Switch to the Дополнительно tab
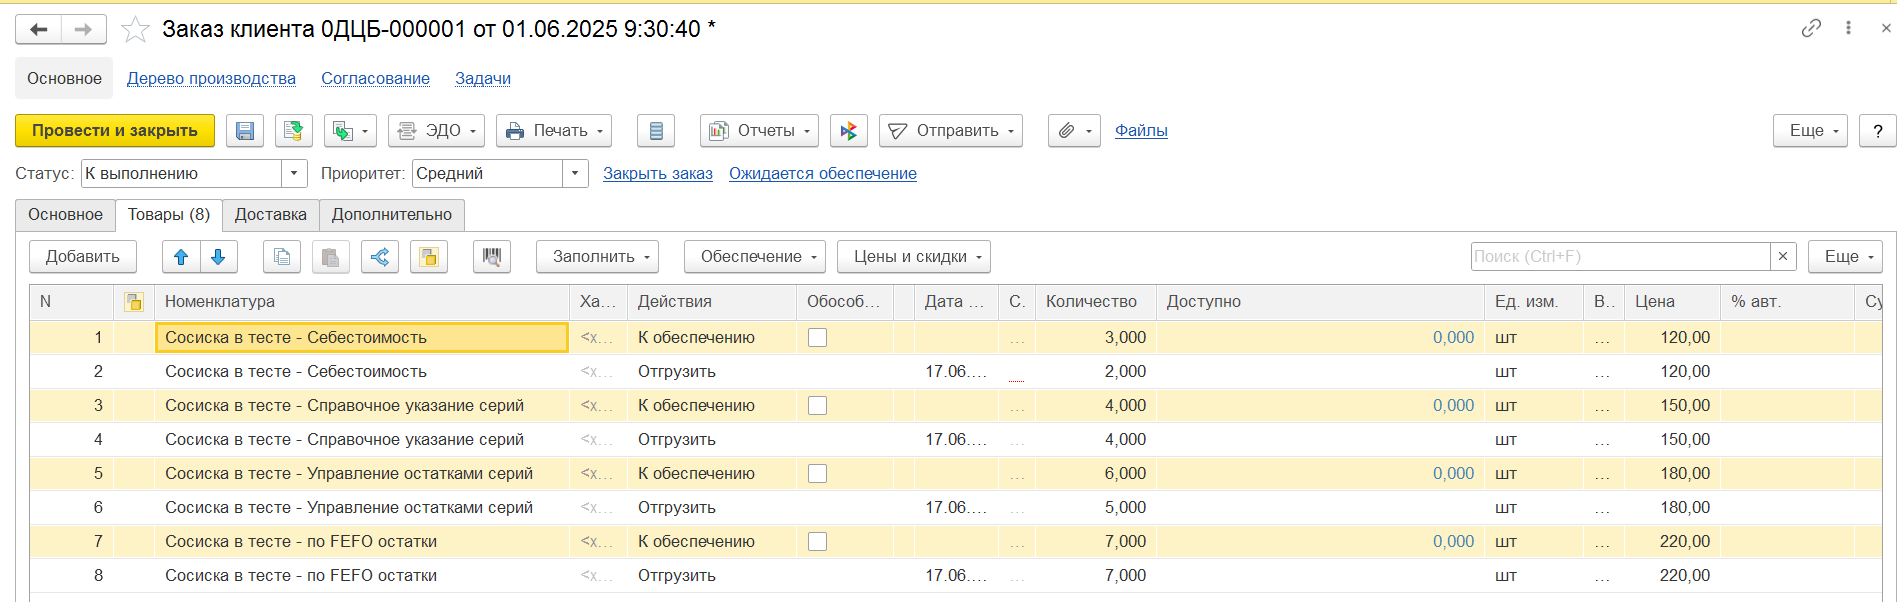 coord(391,215)
